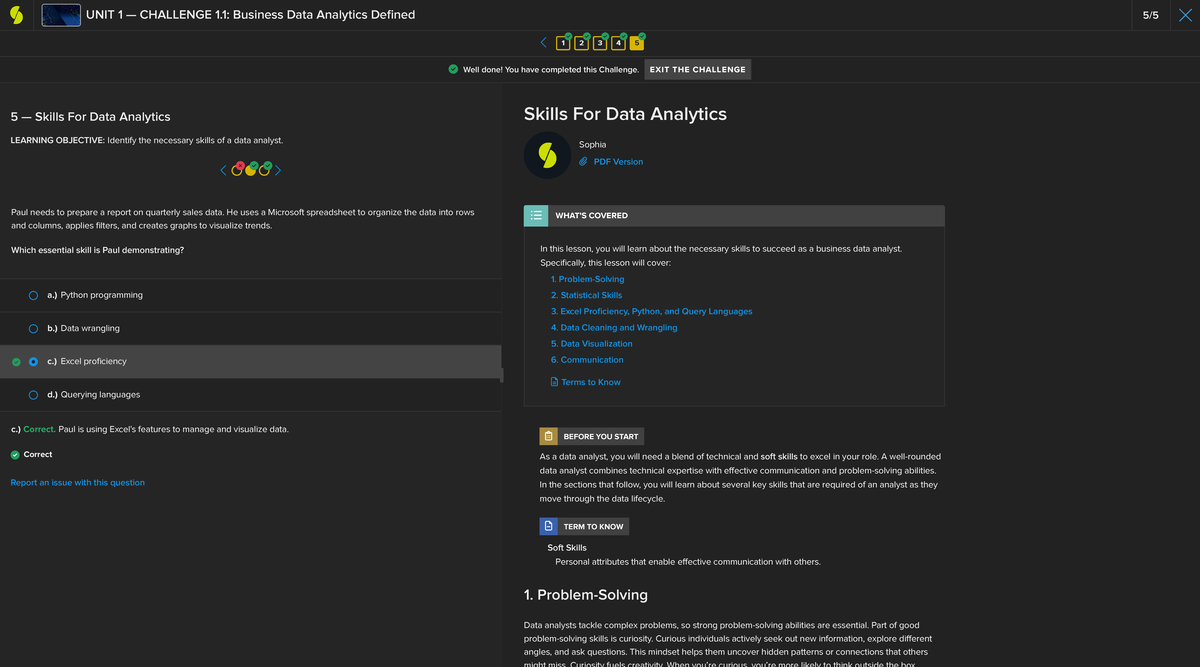1200x667 pixels.
Task: Click the bold 'soft skills' term in paragraph
Action: tap(779, 456)
